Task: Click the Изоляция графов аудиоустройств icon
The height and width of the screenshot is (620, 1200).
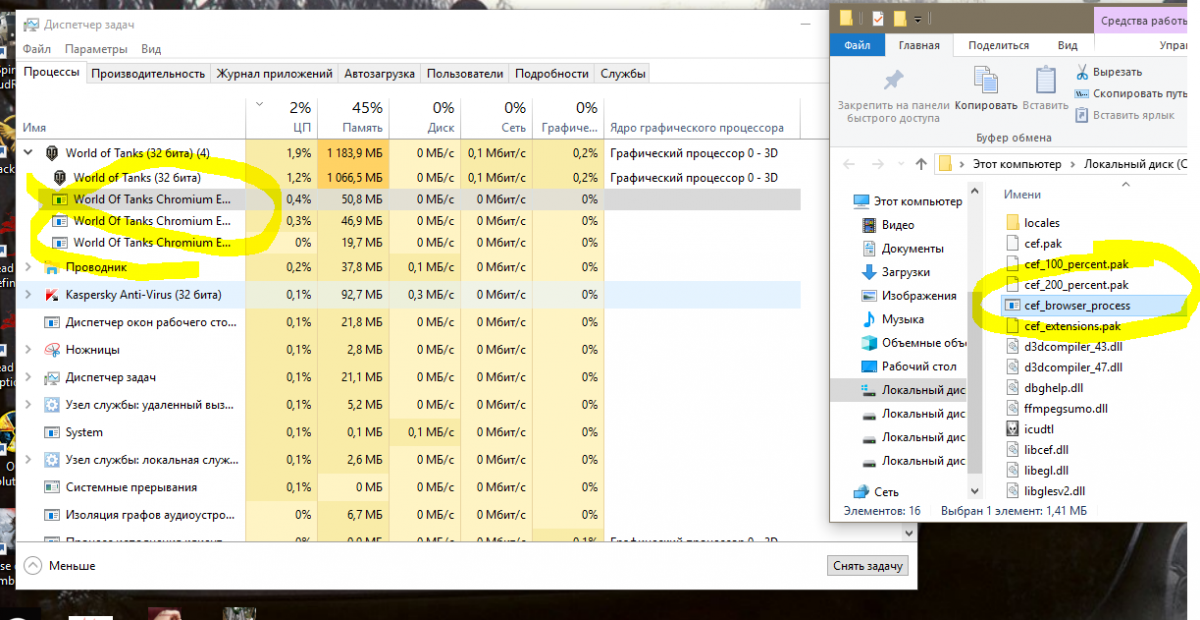Action: click(52, 515)
